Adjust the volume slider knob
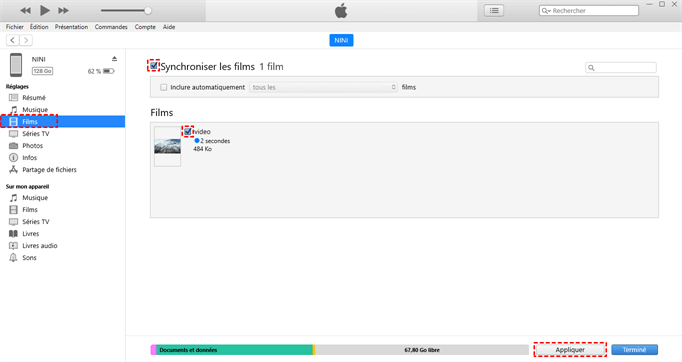 [148, 10]
